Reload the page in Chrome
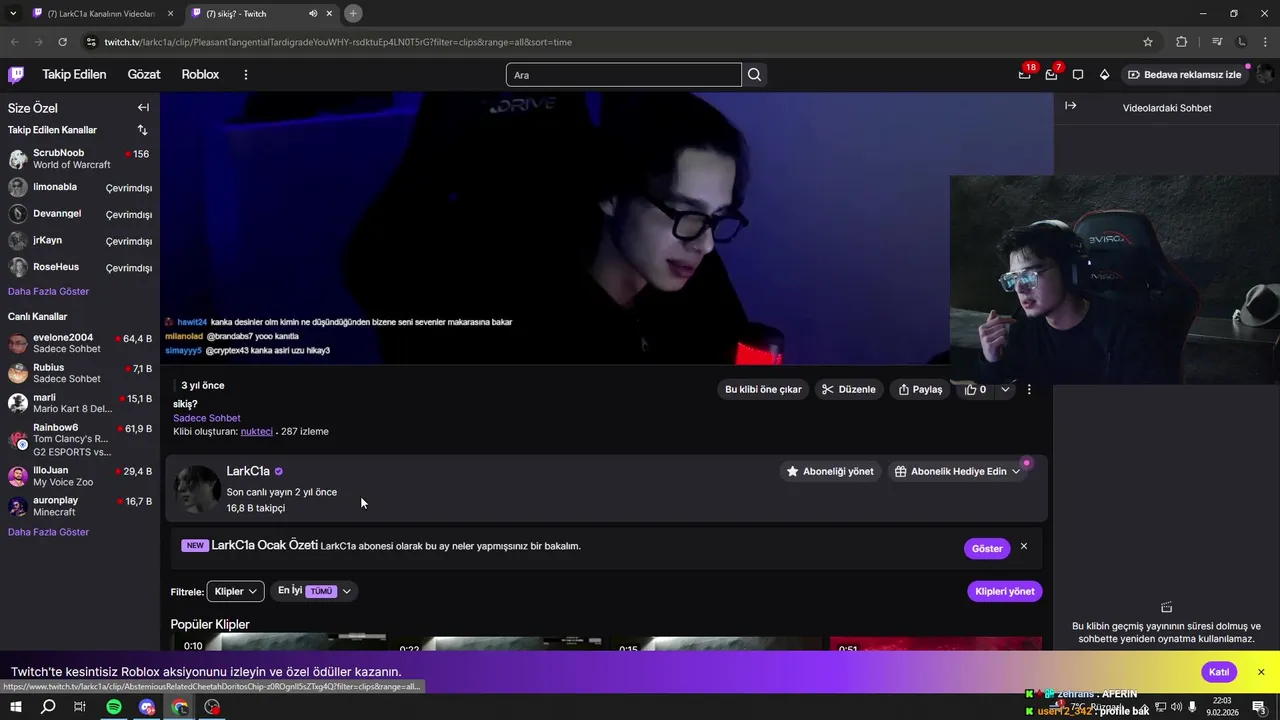The height and width of the screenshot is (720, 1280). pos(62,42)
